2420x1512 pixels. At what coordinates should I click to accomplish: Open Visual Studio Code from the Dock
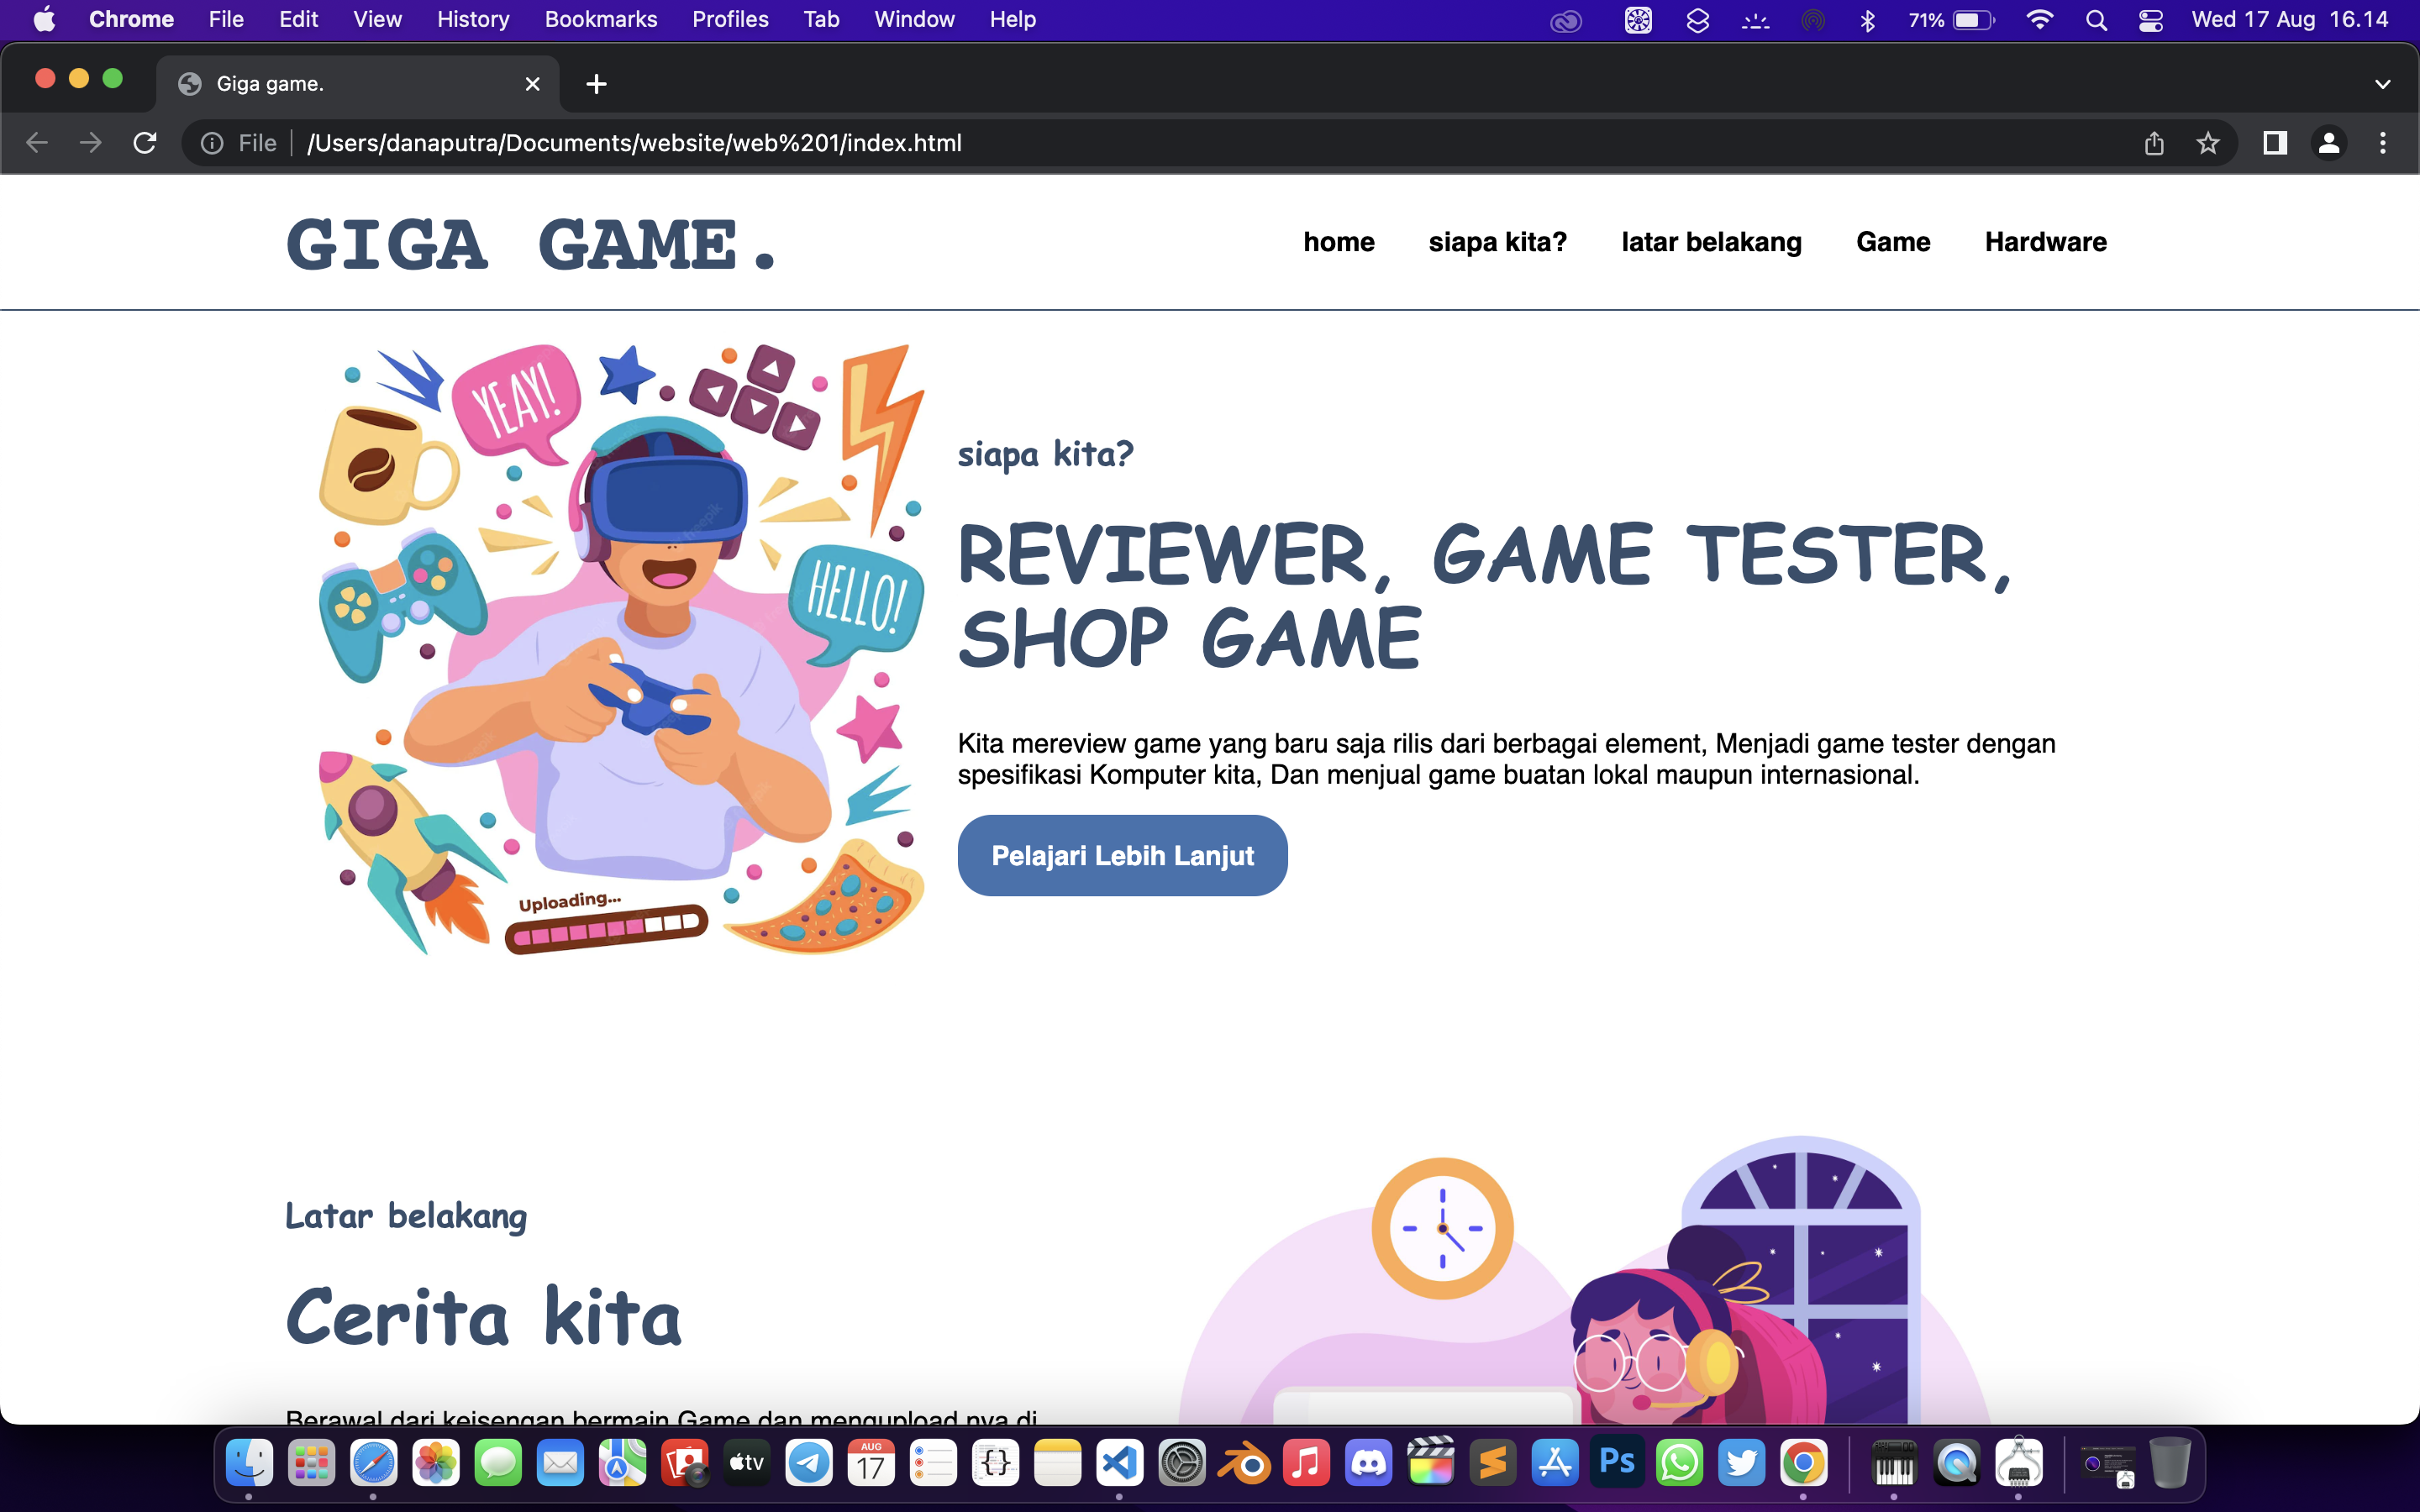click(x=1120, y=1462)
